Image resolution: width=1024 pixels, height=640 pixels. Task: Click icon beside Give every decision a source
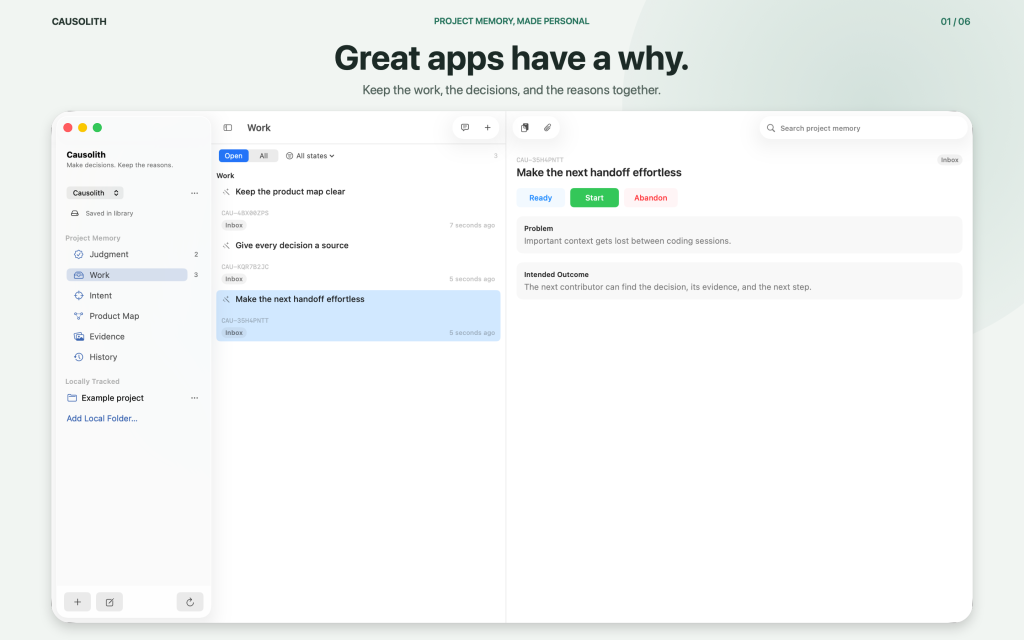coord(226,246)
